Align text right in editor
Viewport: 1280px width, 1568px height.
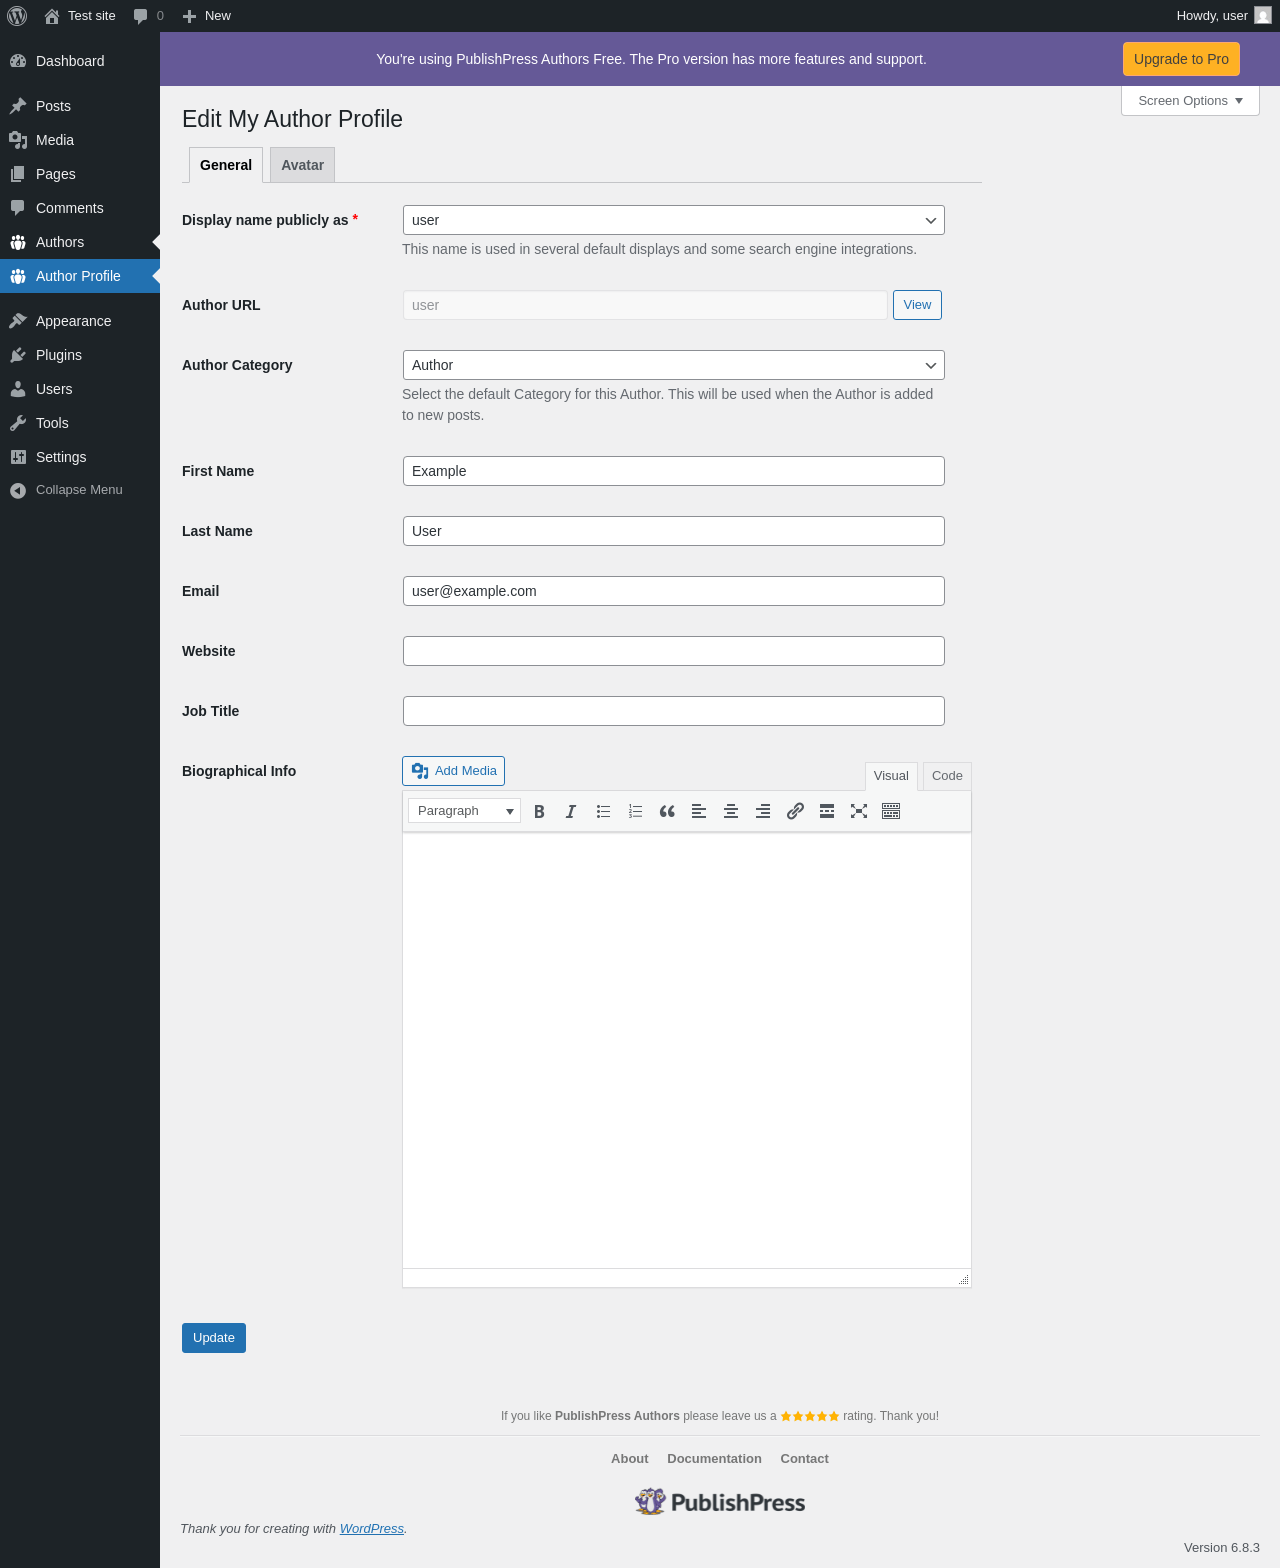coord(763,811)
